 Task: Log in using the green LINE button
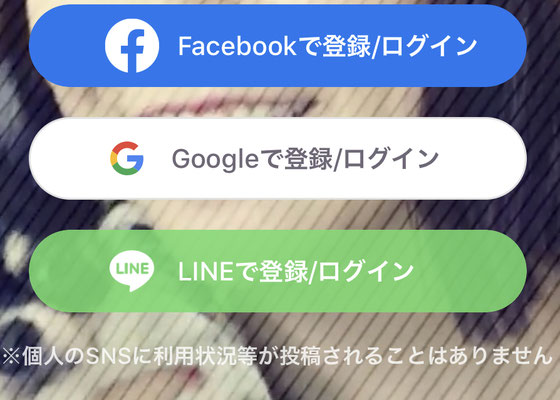pyautogui.click(x=278, y=271)
